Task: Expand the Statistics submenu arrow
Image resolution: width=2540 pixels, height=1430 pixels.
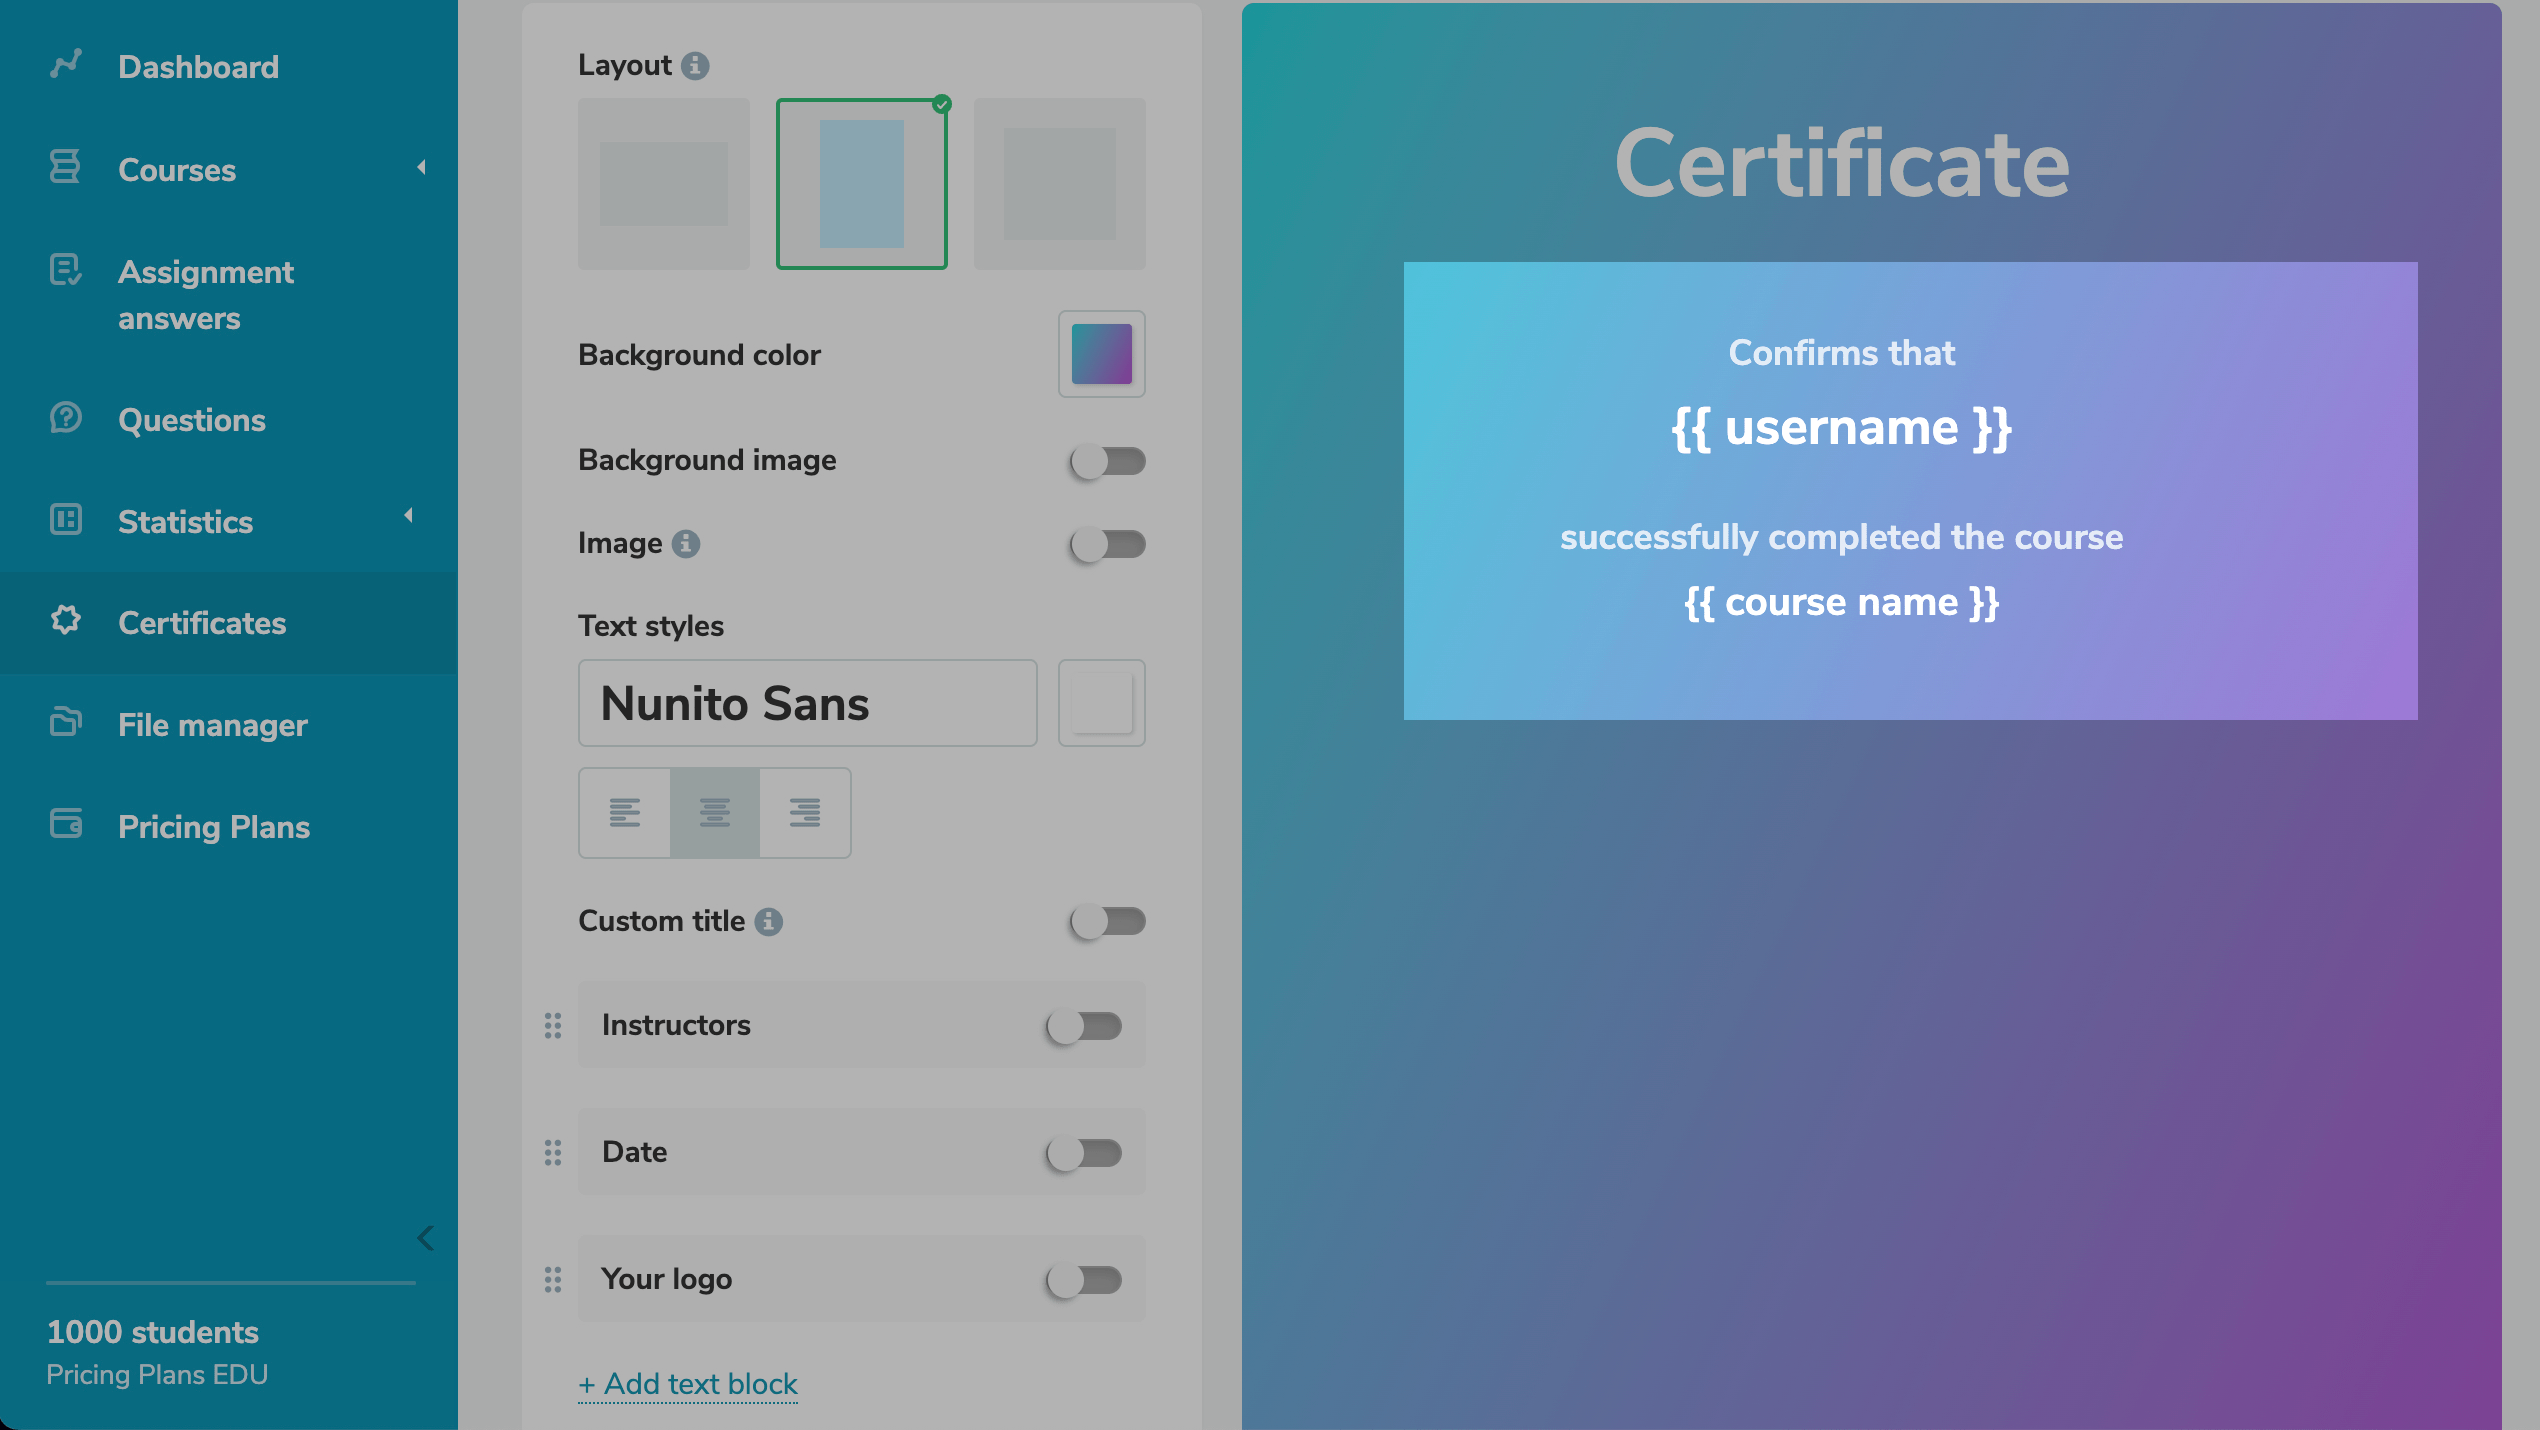Action: pyautogui.click(x=408, y=516)
